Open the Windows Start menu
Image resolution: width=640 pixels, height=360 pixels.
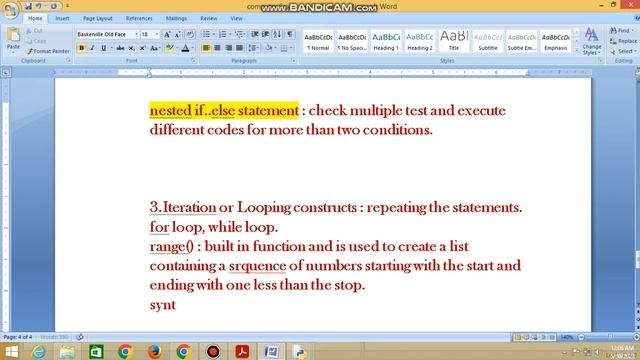(x=11, y=352)
